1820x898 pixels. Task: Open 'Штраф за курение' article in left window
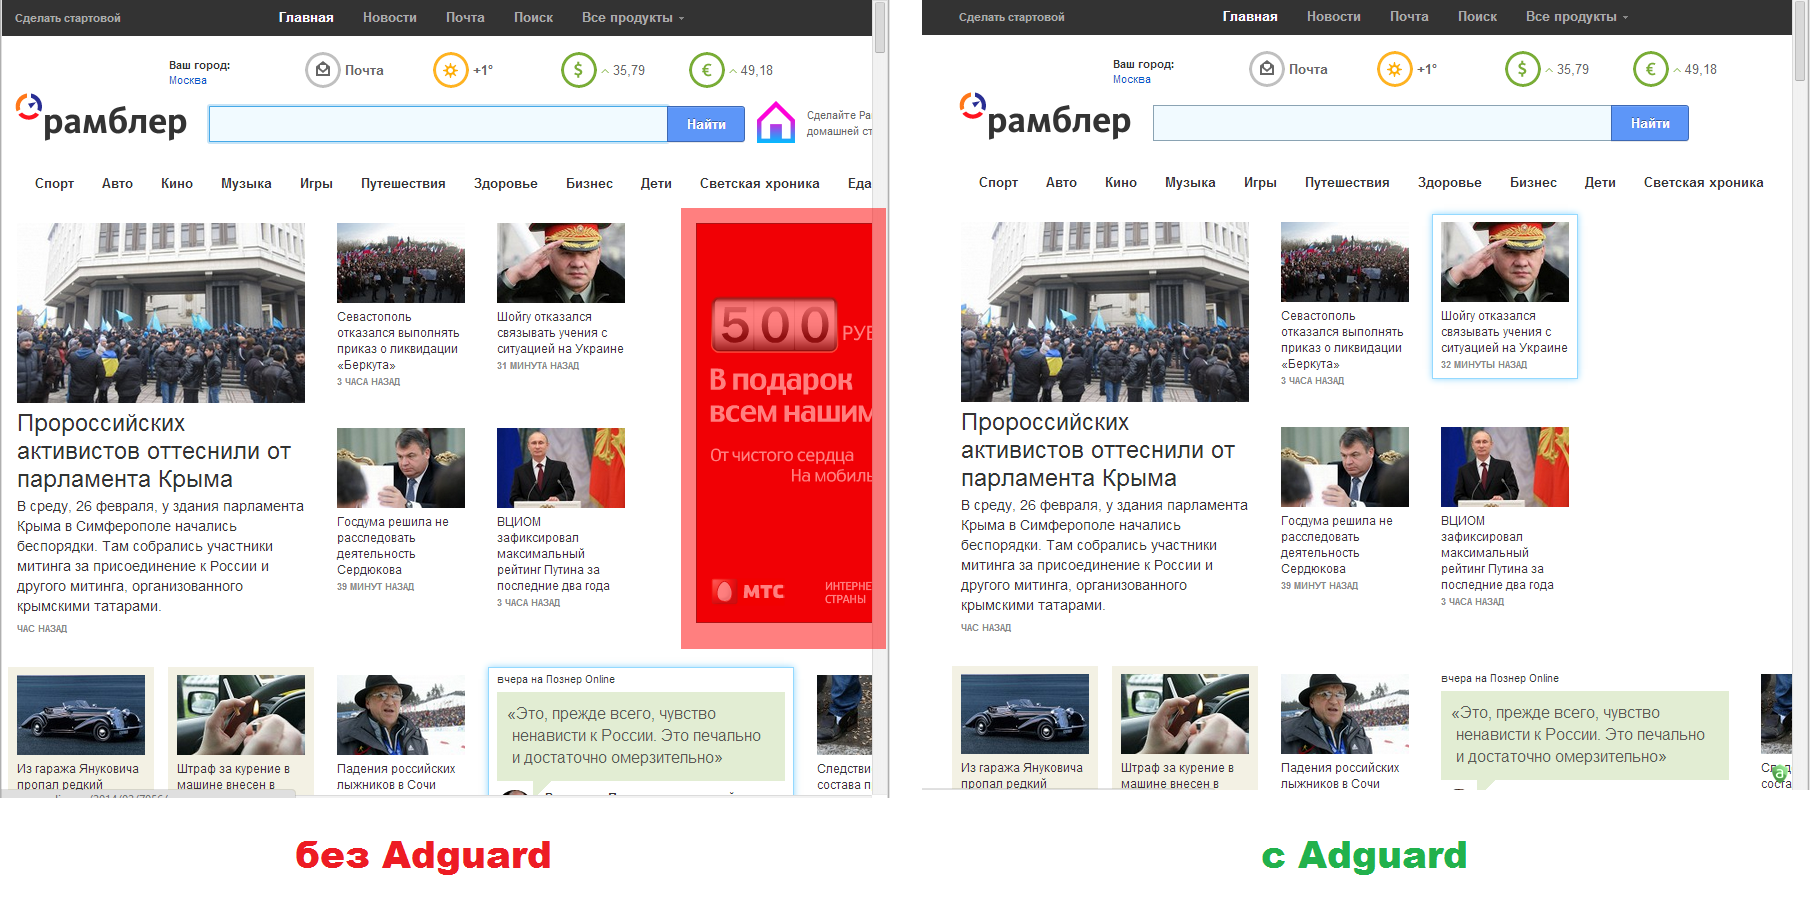(233, 777)
